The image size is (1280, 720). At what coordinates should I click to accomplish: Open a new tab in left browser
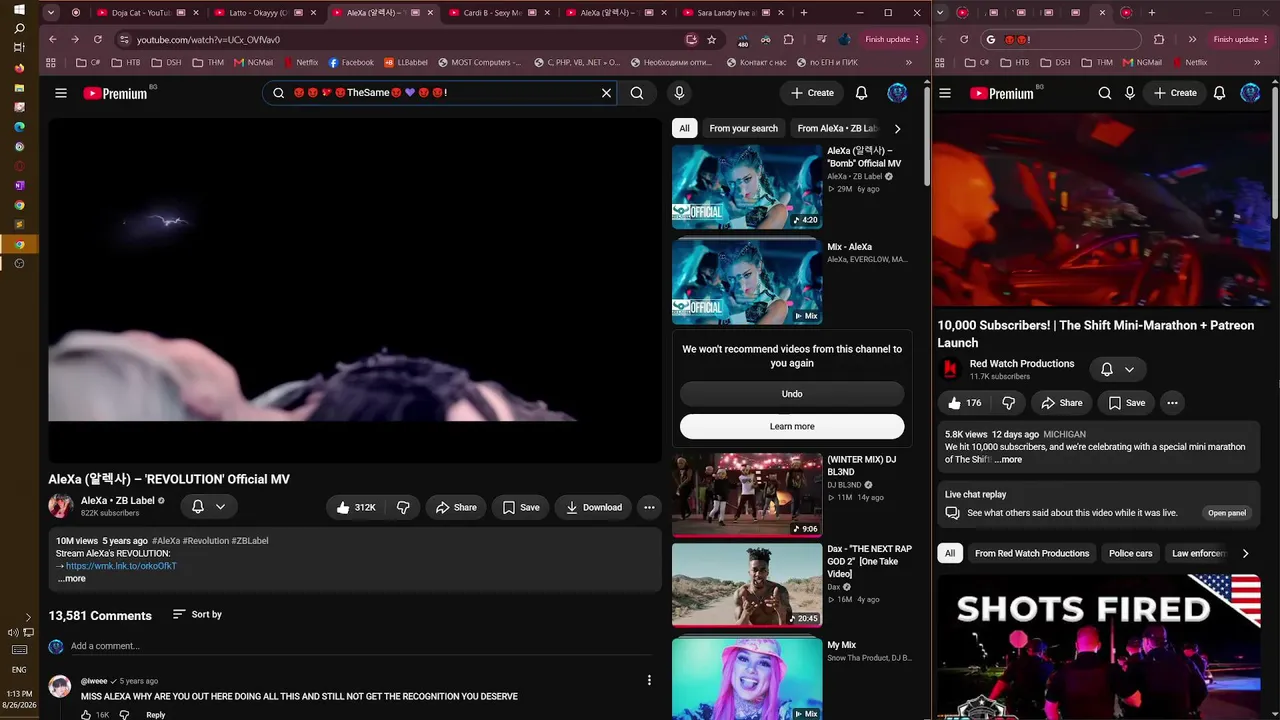click(x=804, y=13)
